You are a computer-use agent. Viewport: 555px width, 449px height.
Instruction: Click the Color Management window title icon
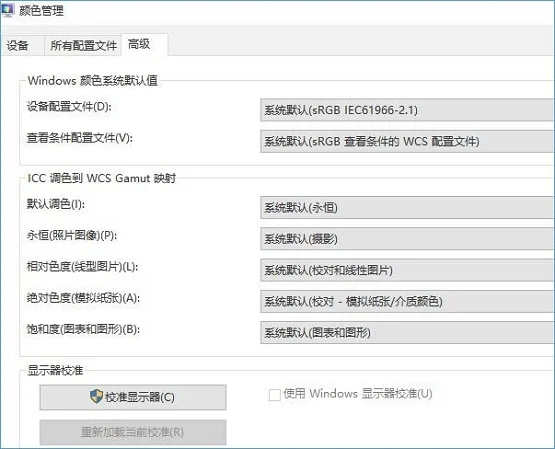[x=8, y=10]
